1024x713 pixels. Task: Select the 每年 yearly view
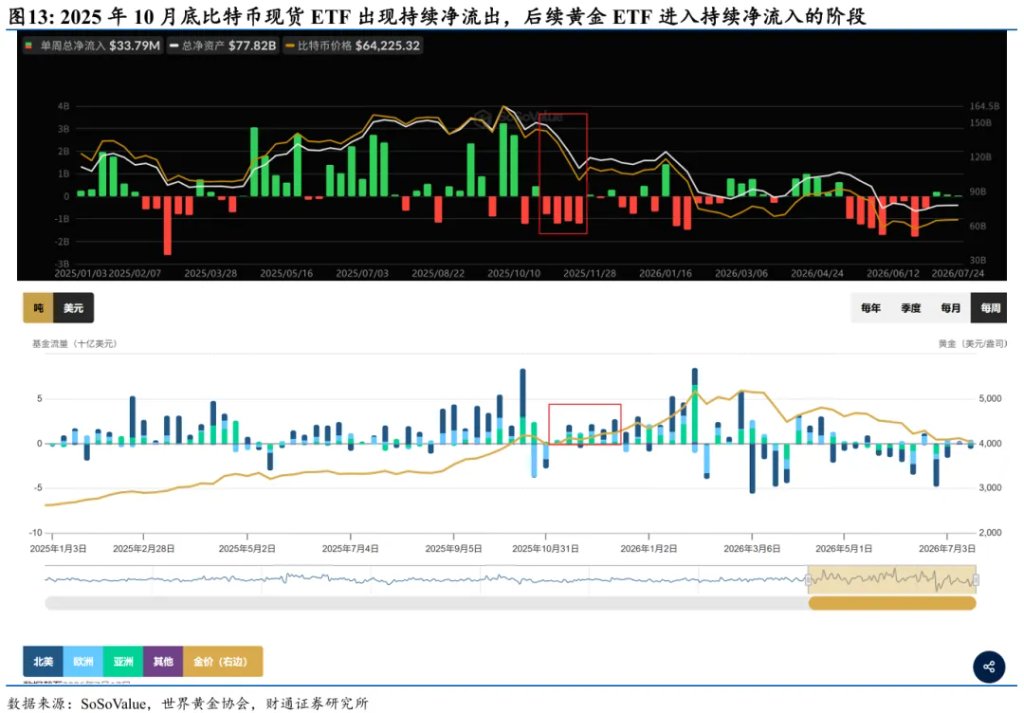871,308
